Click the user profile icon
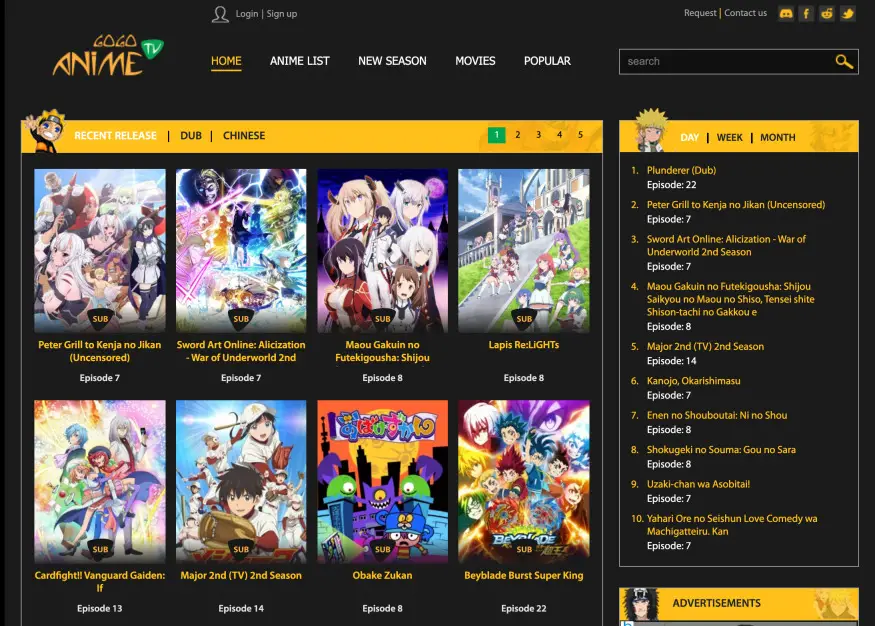This screenshot has width=875, height=626. click(220, 14)
